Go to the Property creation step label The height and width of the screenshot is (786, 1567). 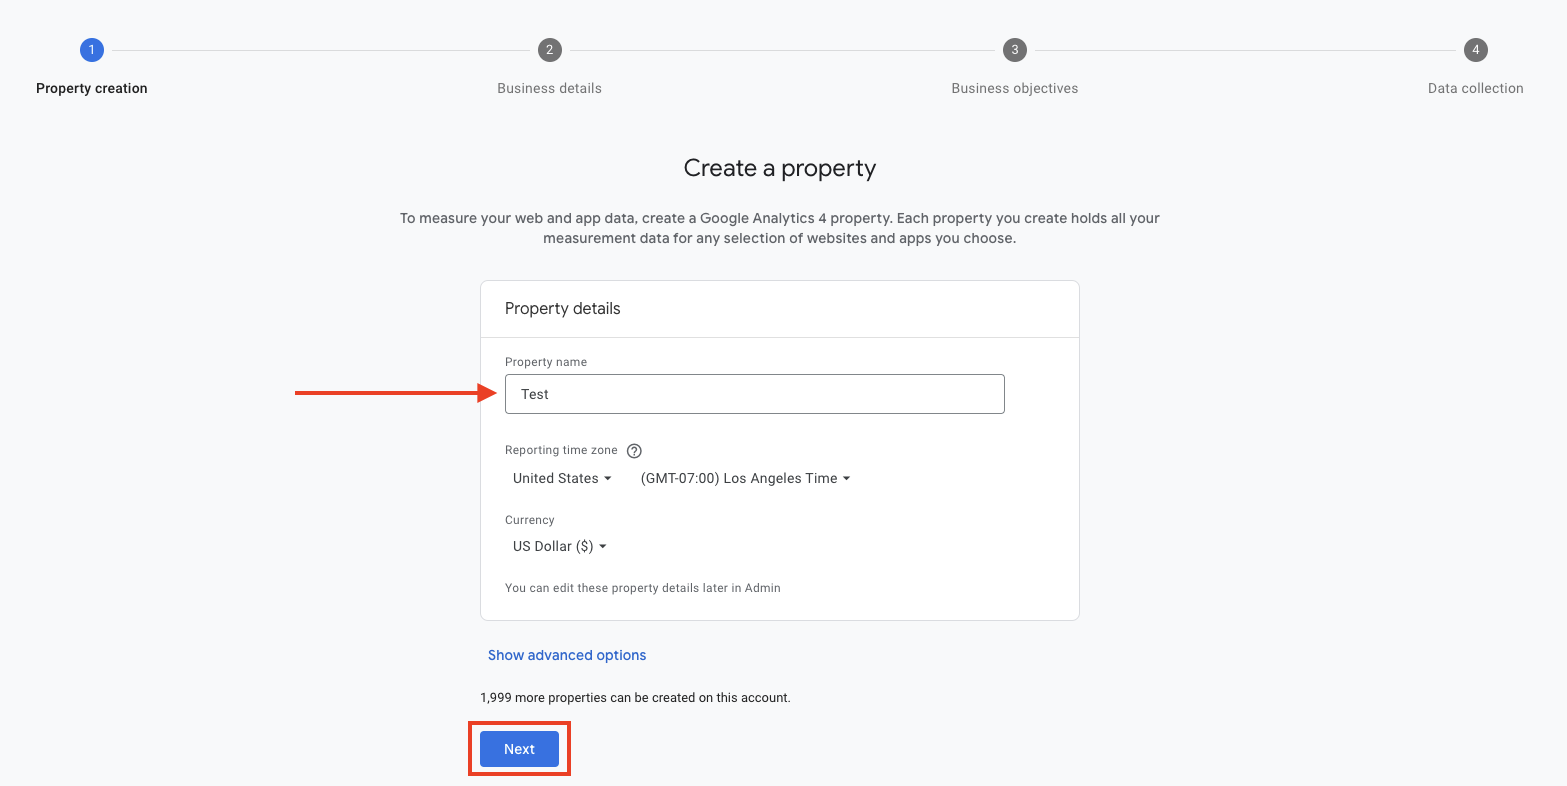tap(92, 88)
